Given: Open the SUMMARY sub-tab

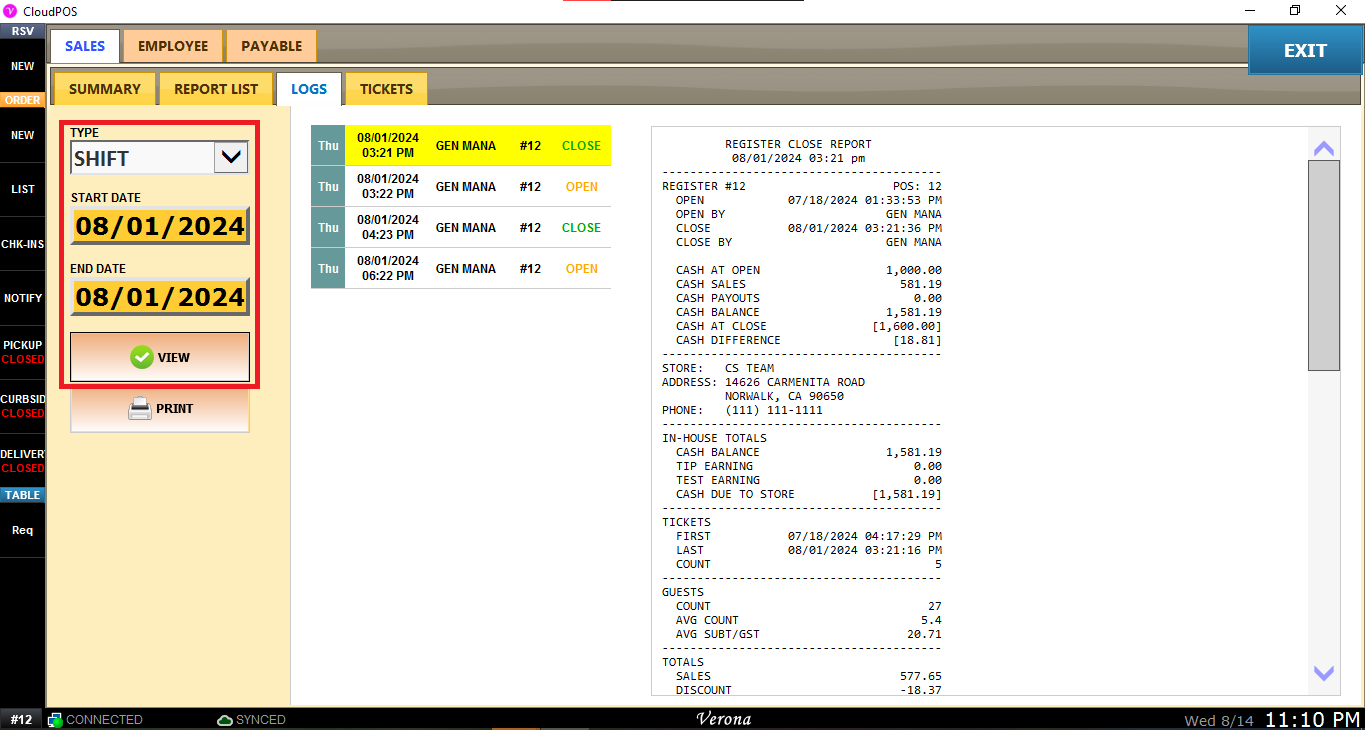Looking at the screenshot, I should tap(104, 89).
